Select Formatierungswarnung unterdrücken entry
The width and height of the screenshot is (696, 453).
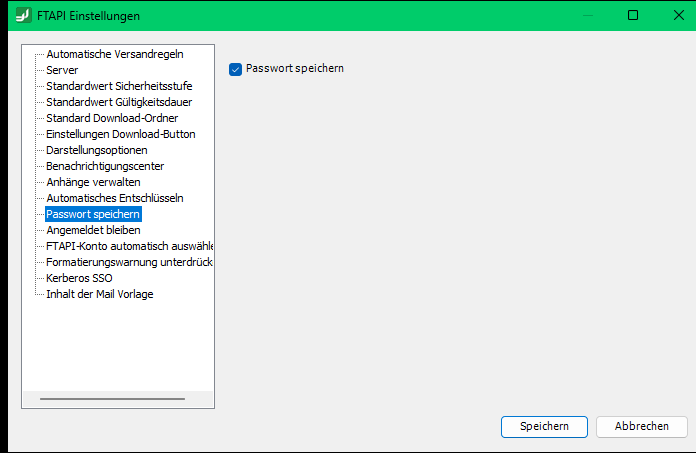129,262
